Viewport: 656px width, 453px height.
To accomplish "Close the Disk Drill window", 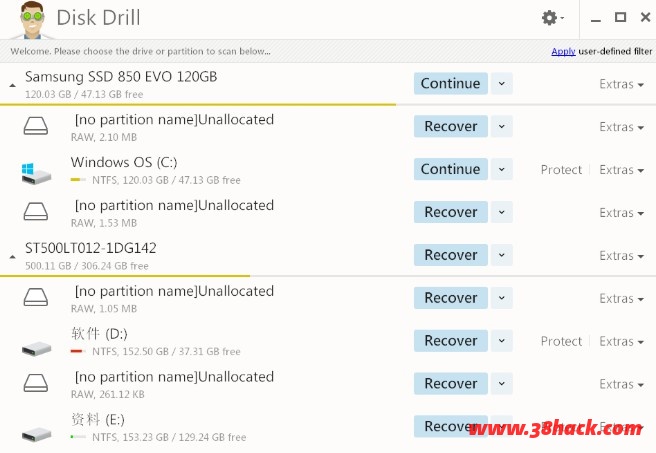I will (646, 17).
